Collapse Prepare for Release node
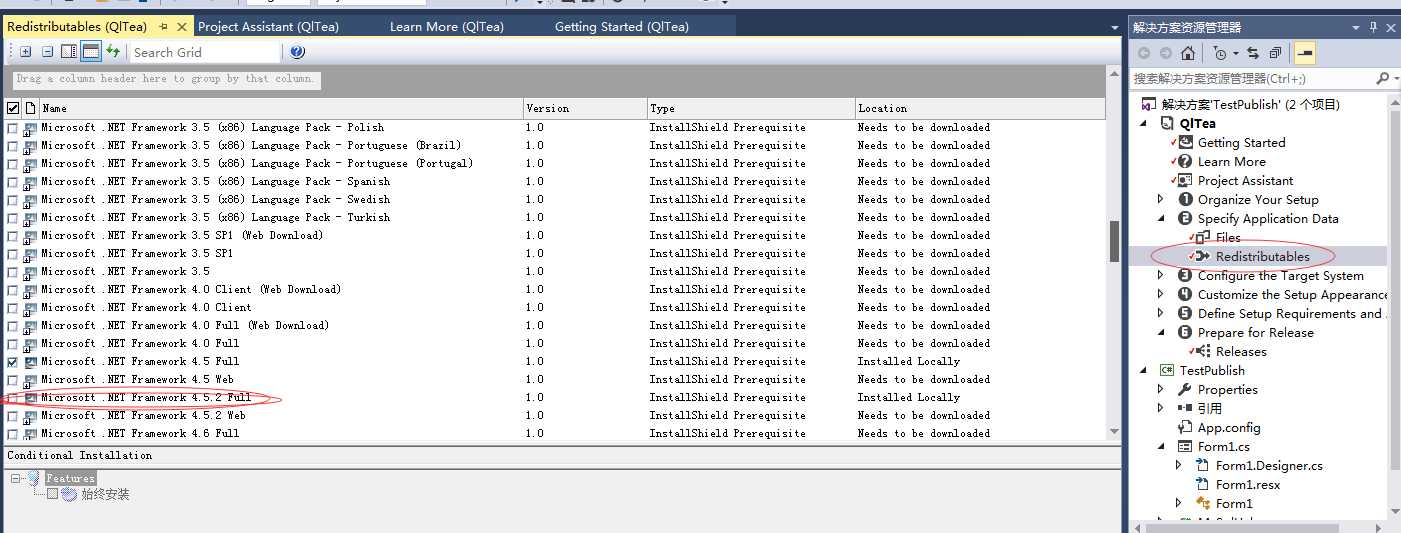1401x533 pixels. click(1161, 332)
